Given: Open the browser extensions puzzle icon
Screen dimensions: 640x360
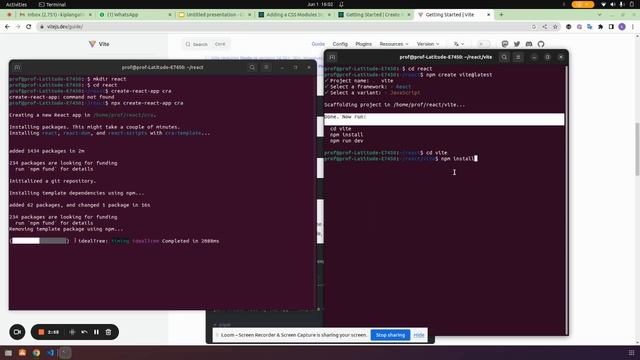Looking at the screenshot, I should click(x=600, y=27).
